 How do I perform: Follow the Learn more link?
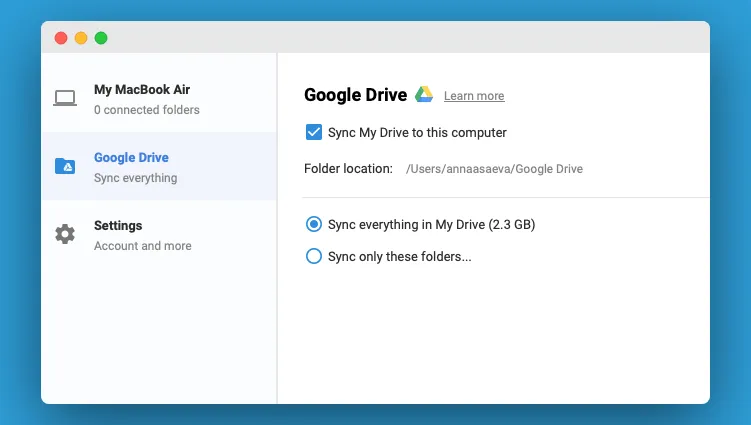[x=474, y=96]
